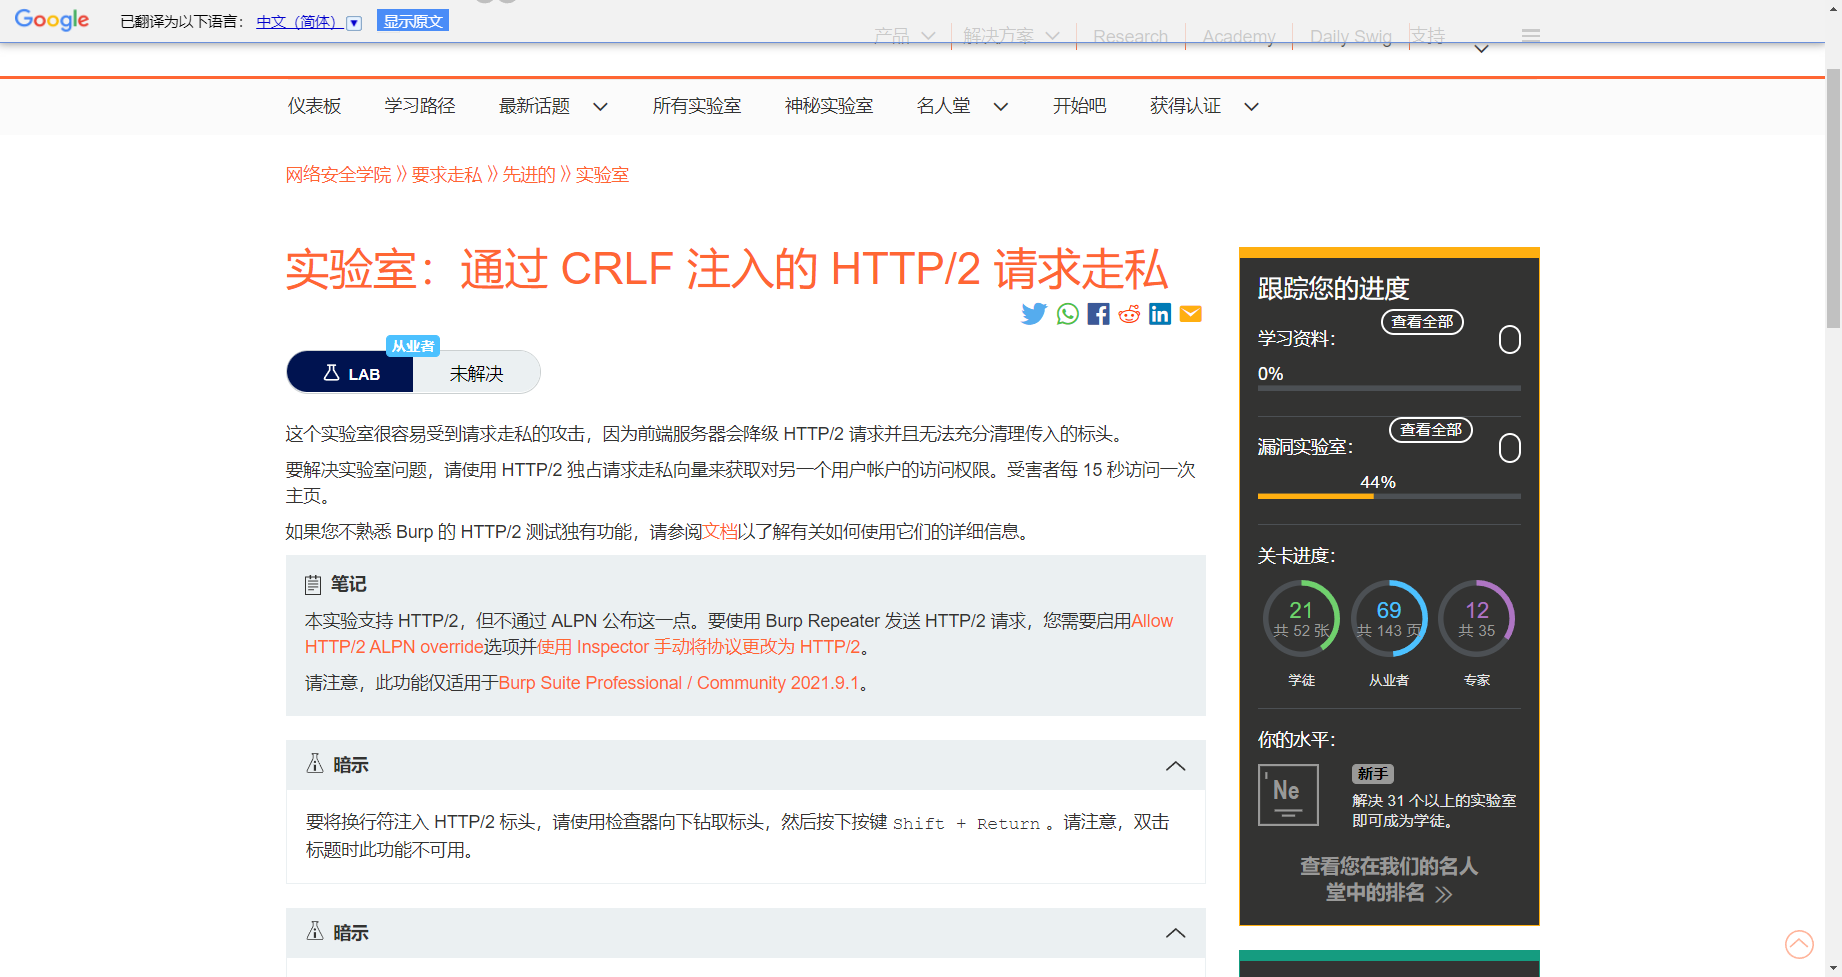Open the hamburger menu at top right
Image resolution: width=1842 pixels, height=977 pixels.
coord(1530,35)
